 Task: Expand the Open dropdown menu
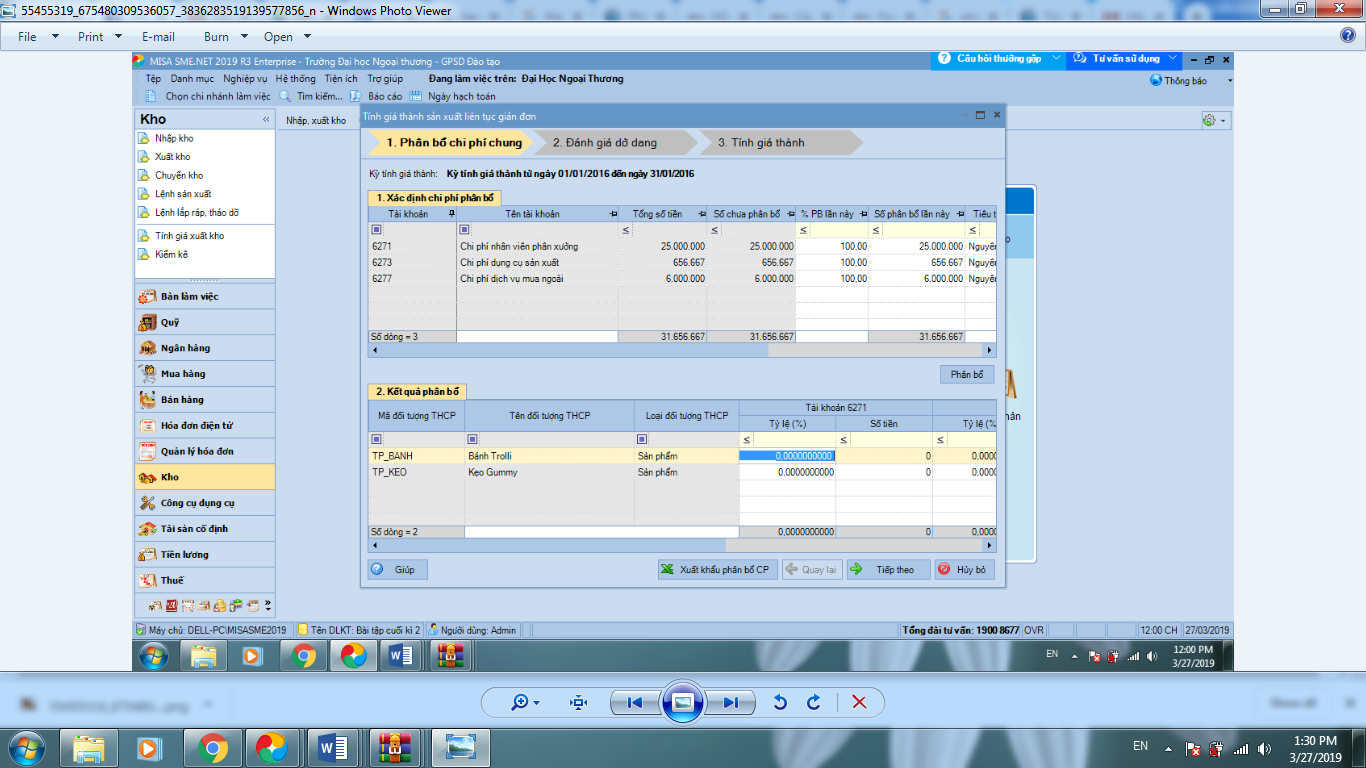pos(286,36)
